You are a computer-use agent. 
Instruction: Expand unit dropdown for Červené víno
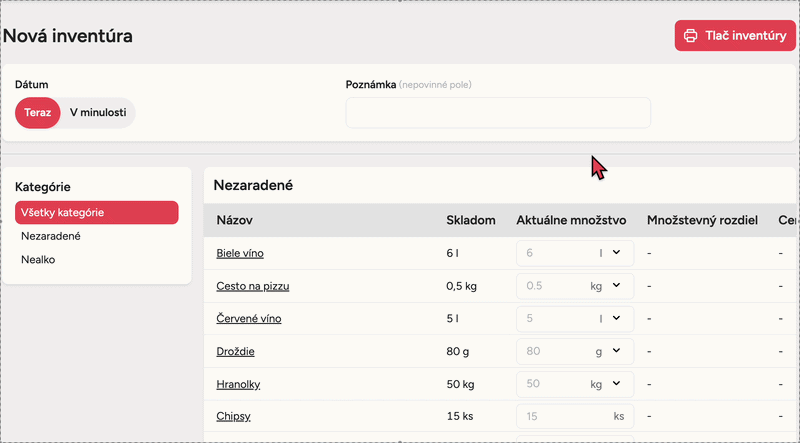pyautogui.click(x=616, y=319)
